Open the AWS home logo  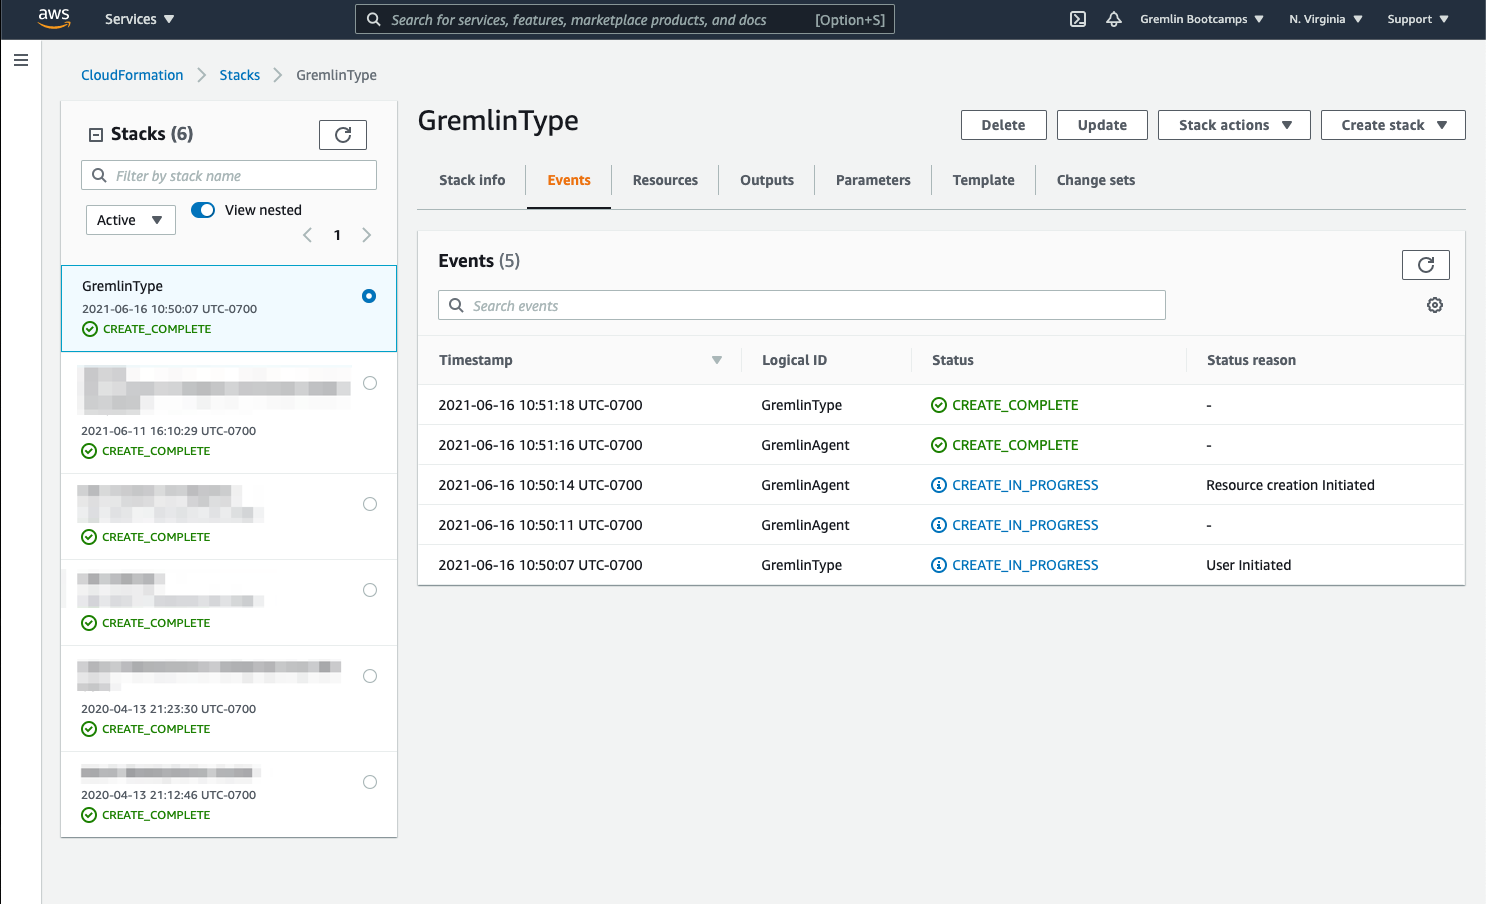(x=54, y=18)
